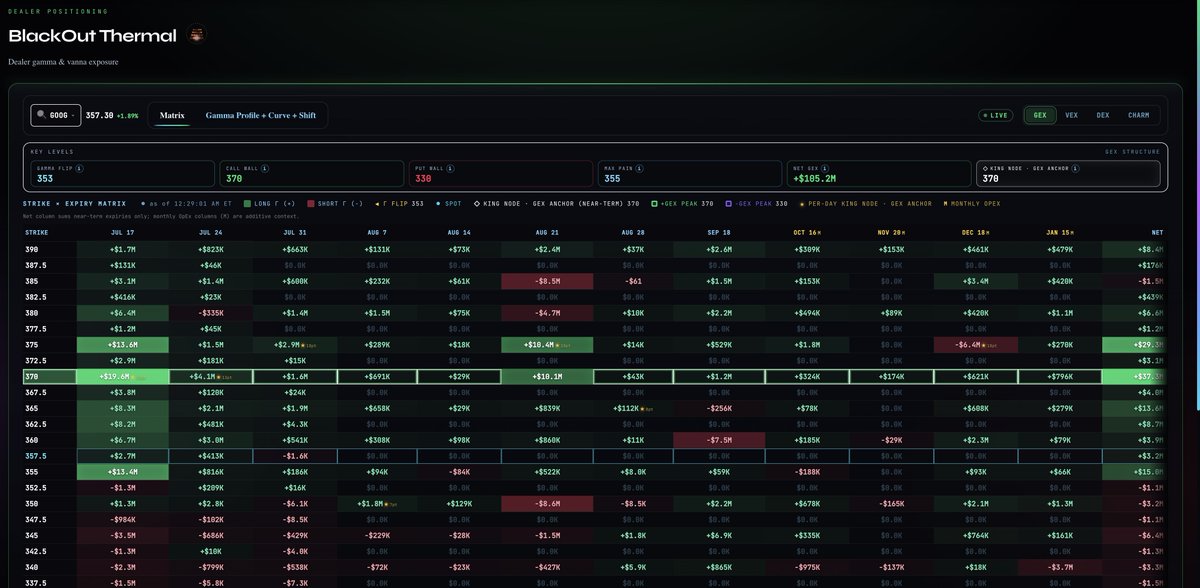Select the CHARM view

[1138, 116]
